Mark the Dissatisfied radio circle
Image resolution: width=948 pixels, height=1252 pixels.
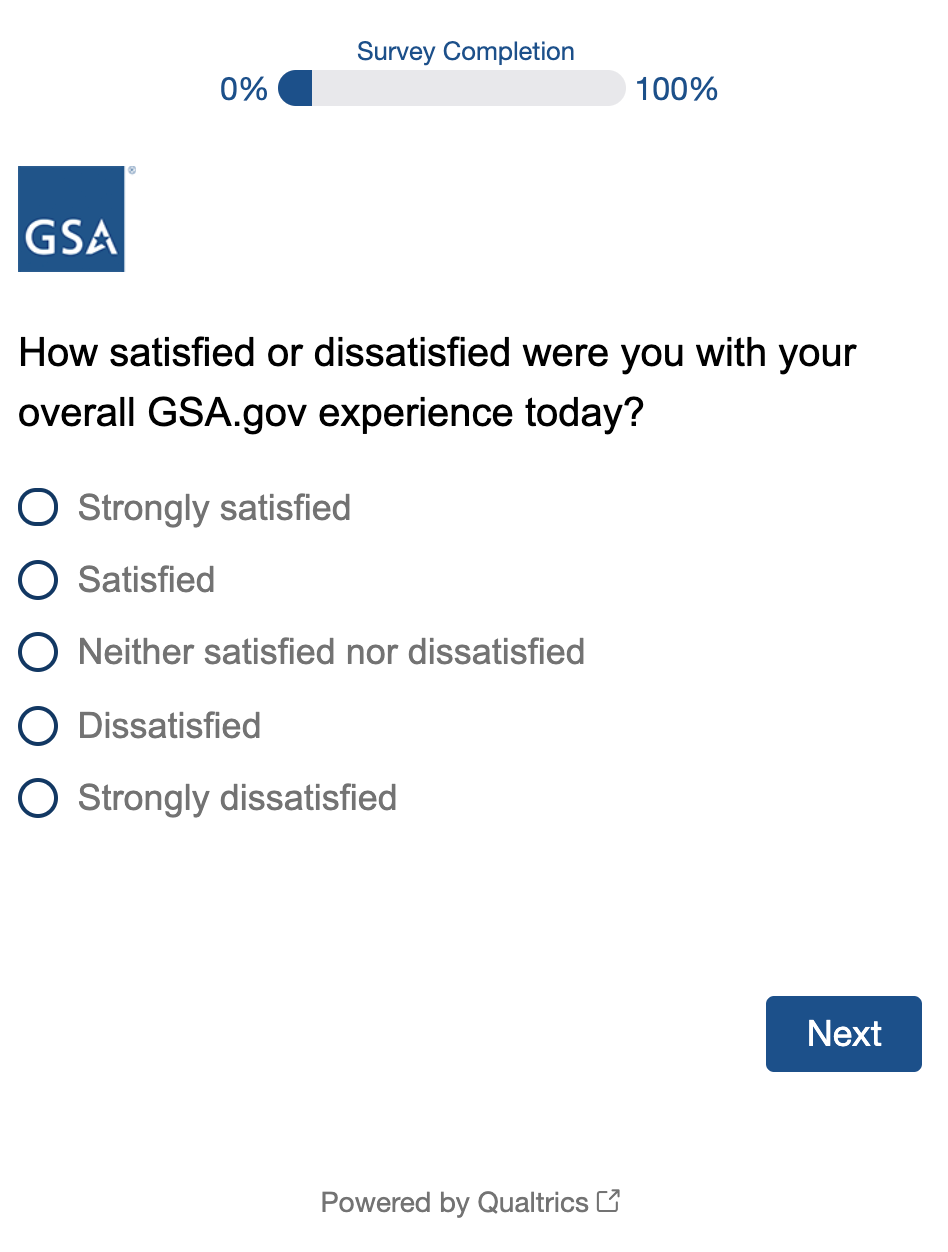coord(38,726)
